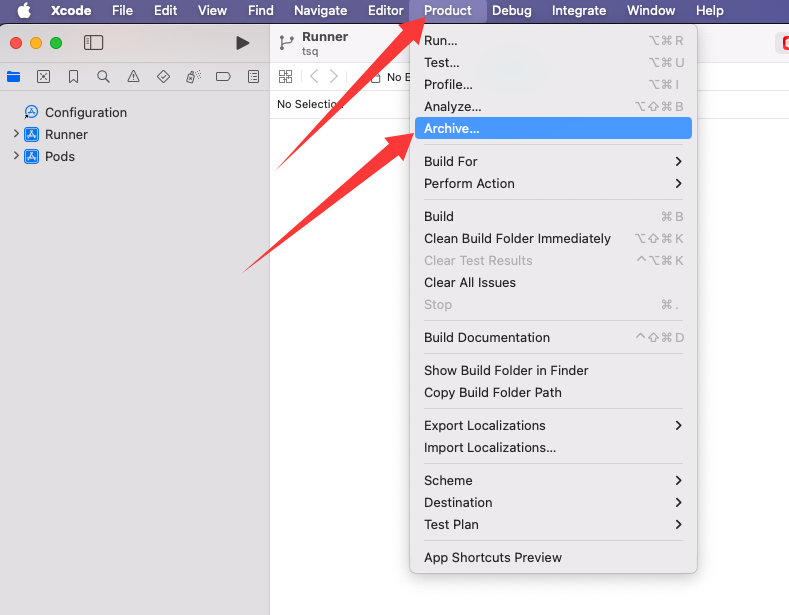
Task: Open the Destination submenu
Action: [552, 502]
